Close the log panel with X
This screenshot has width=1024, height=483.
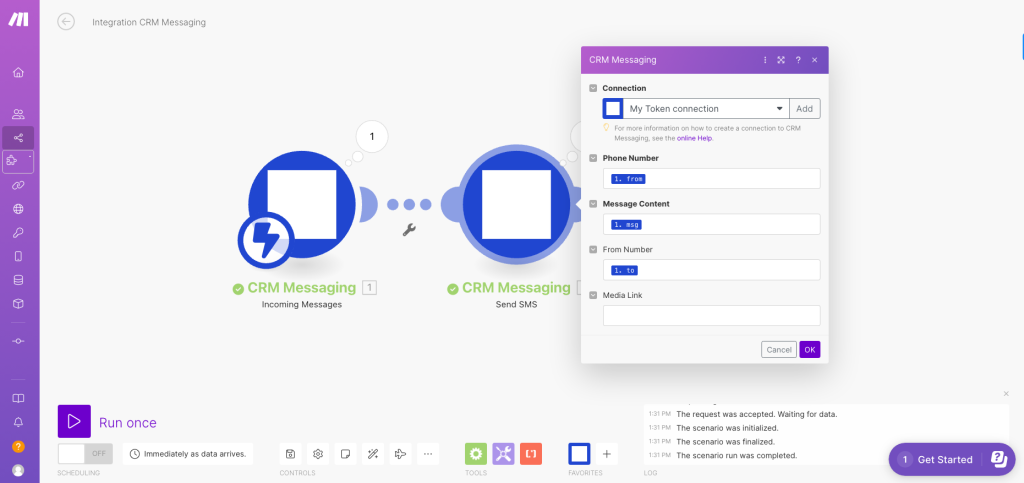point(1006,394)
